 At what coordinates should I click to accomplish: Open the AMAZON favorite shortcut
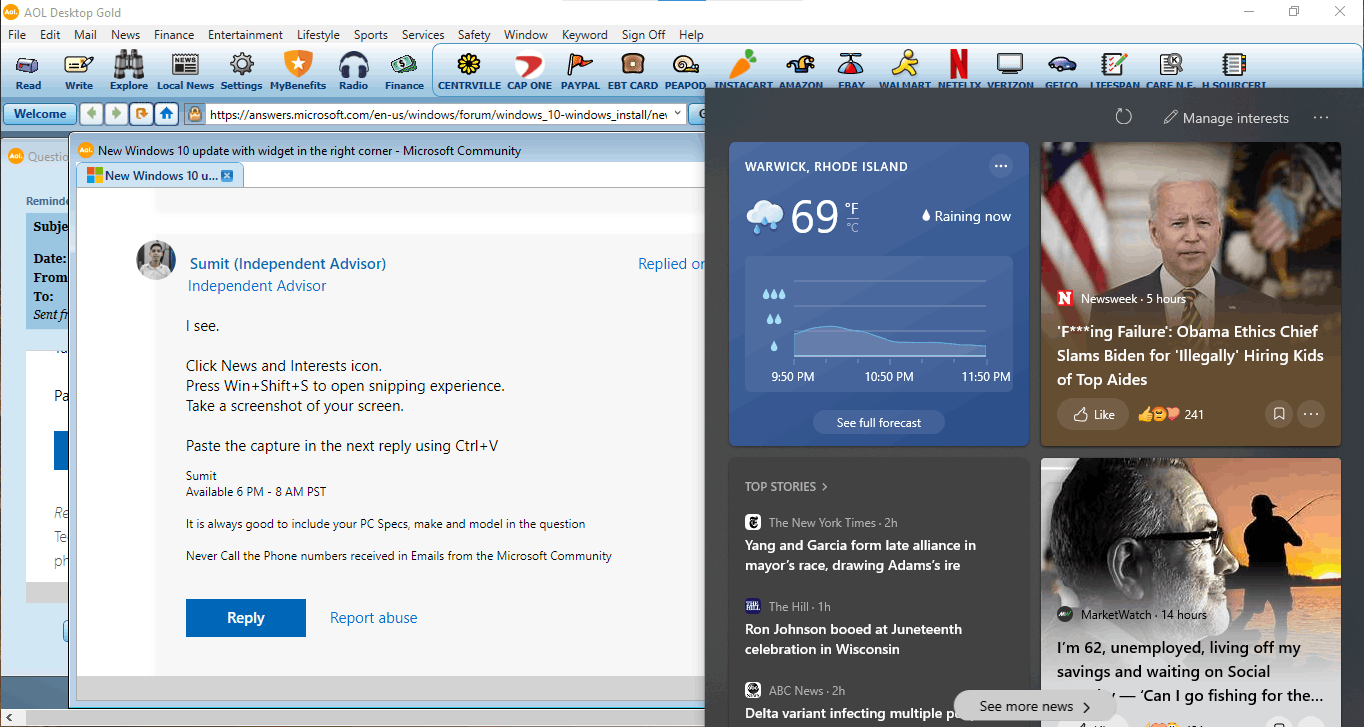tap(800, 71)
